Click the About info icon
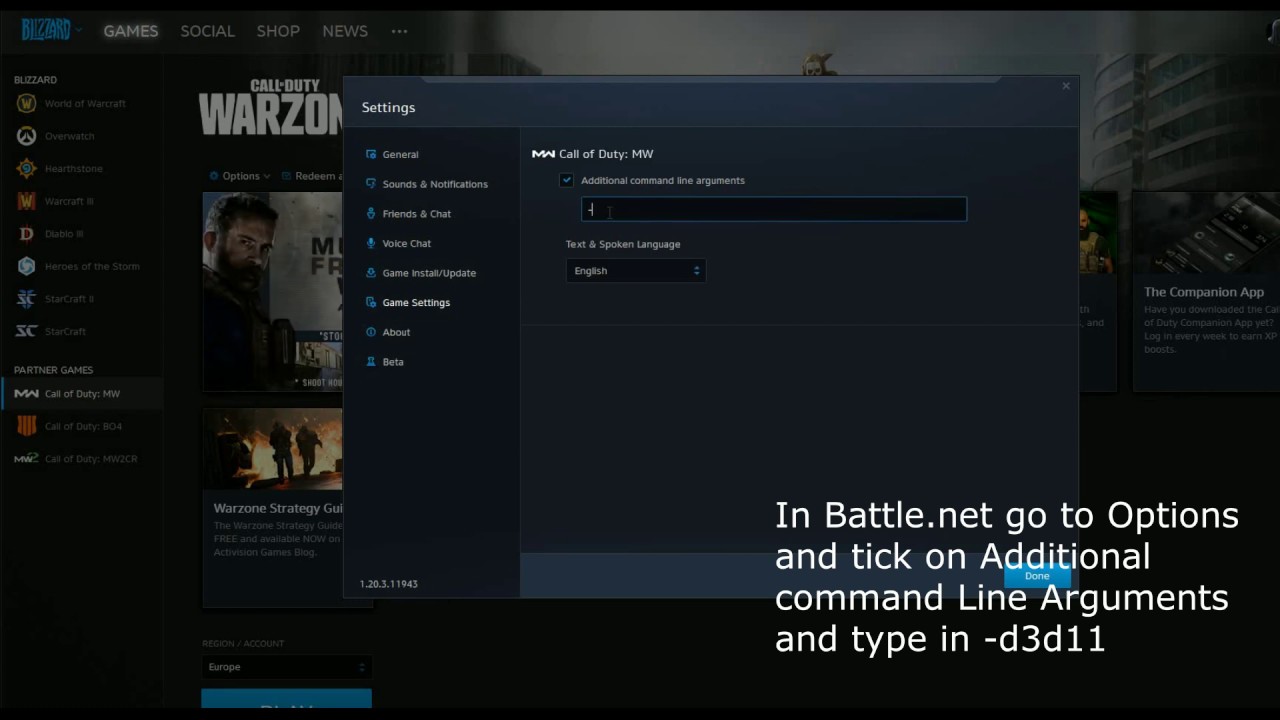Image resolution: width=1280 pixels, height=720 pixels. (x=371, y=332)
